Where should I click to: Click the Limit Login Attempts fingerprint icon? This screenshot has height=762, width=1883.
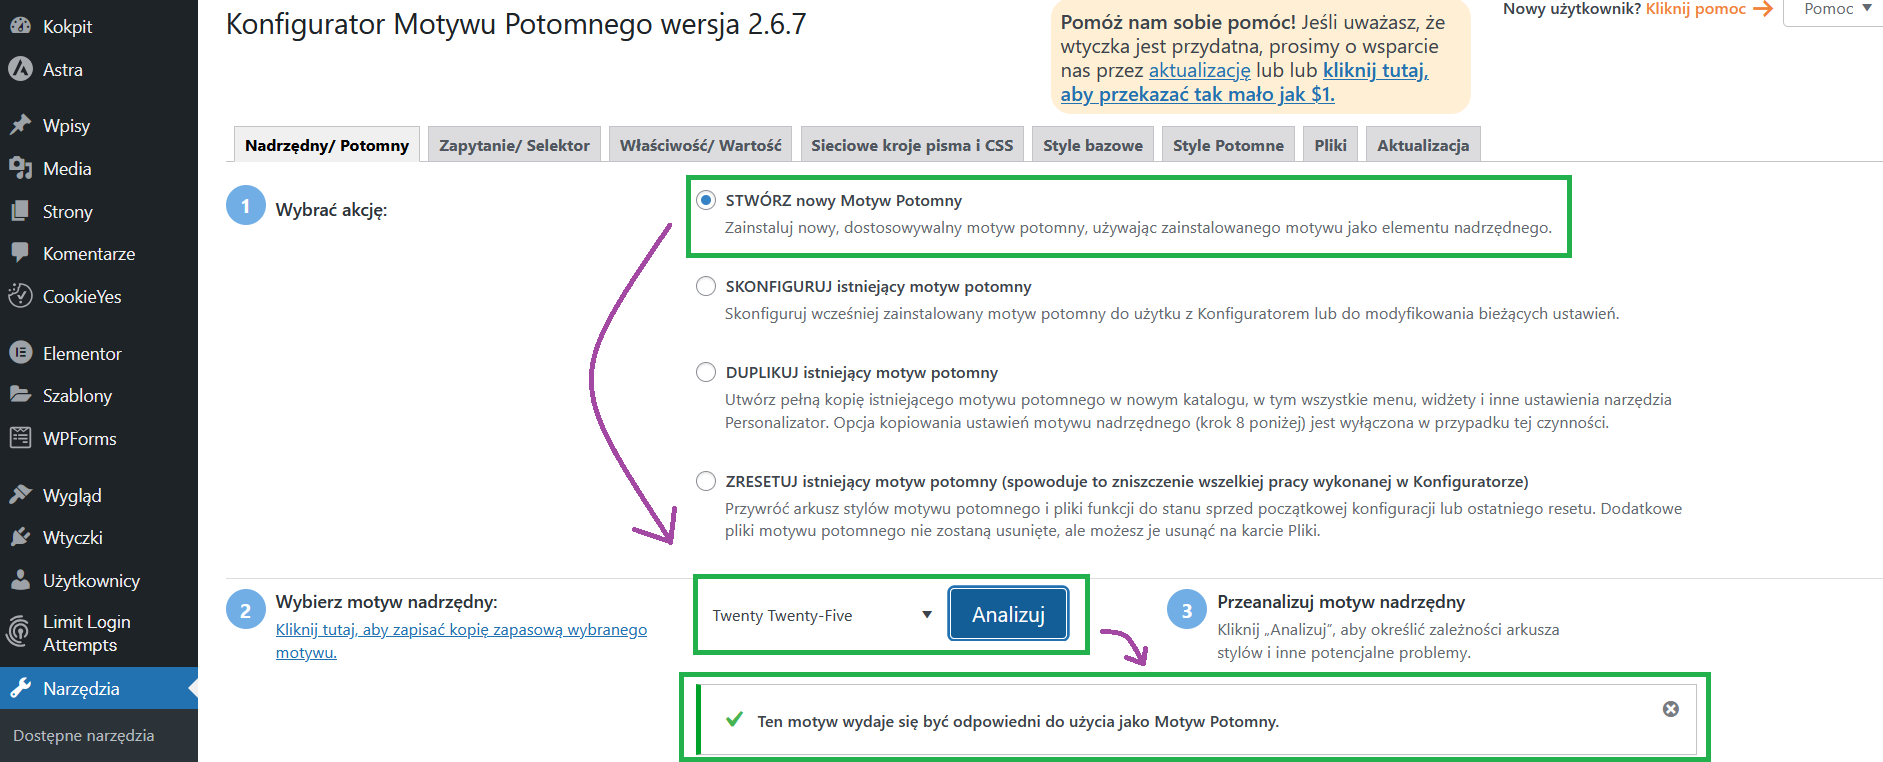[x=20, y=633]
